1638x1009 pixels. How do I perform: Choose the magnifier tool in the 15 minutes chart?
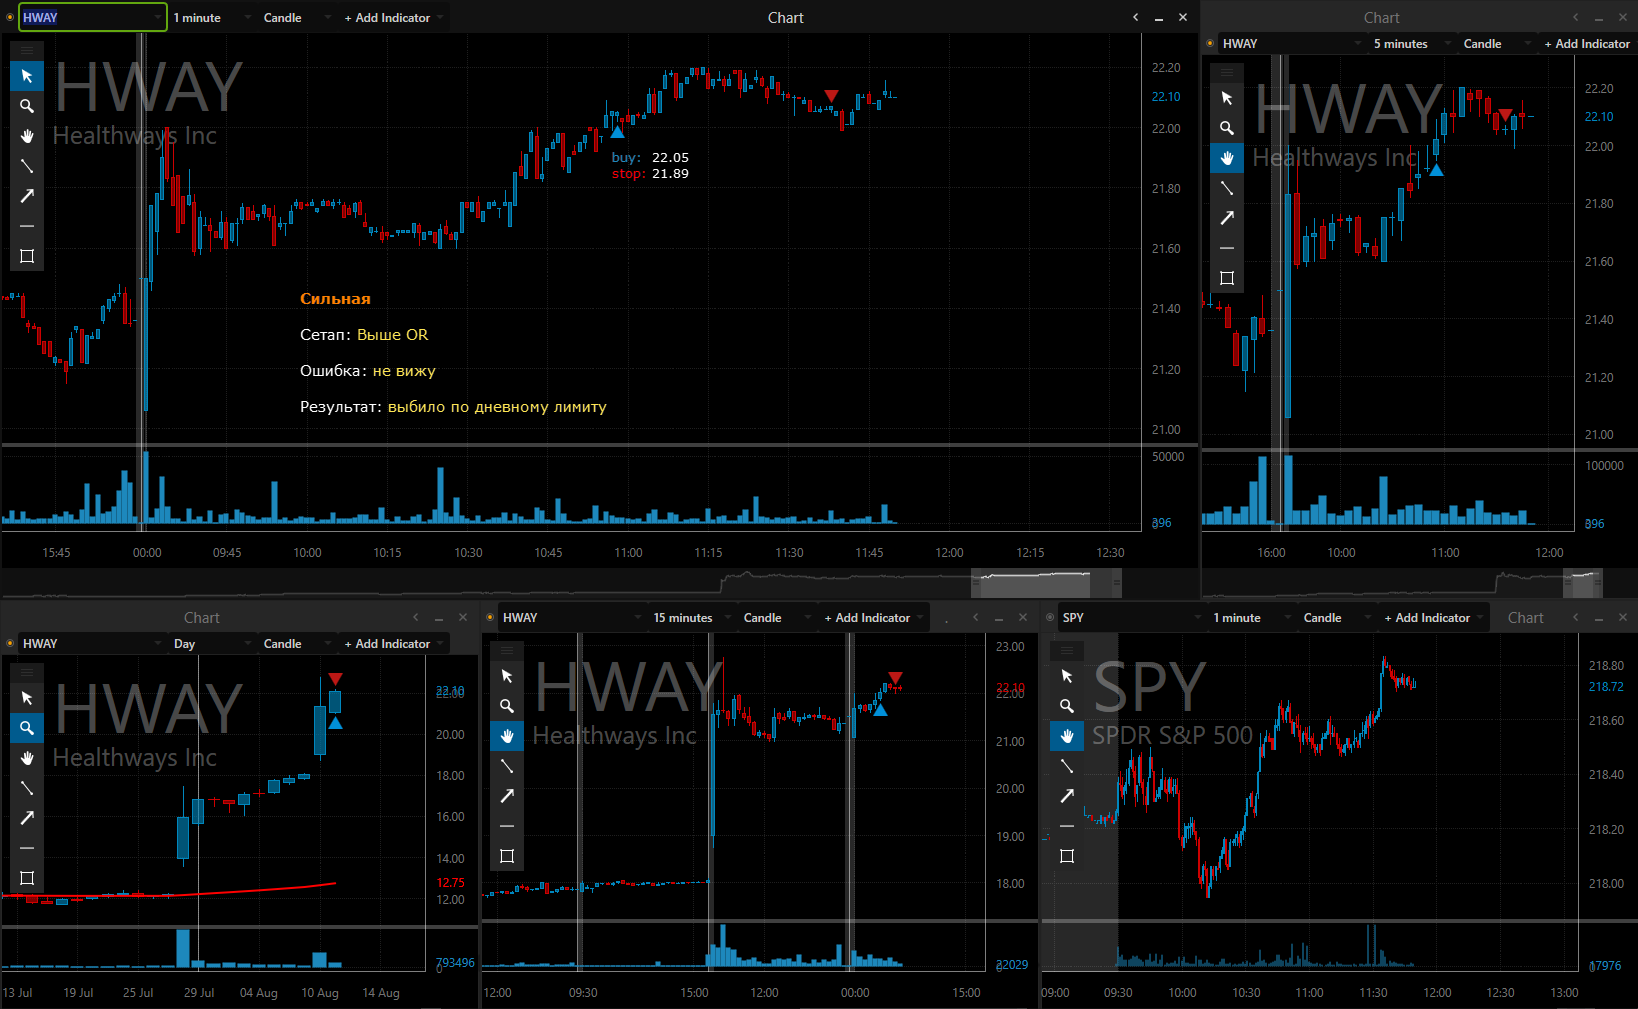pos(507,706)
